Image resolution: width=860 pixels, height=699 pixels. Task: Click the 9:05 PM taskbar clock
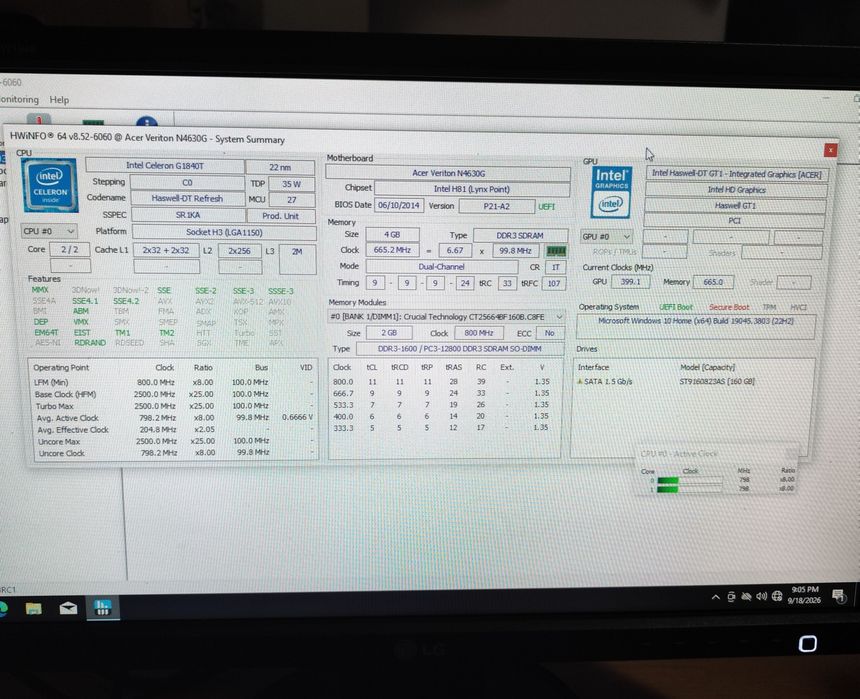805,595
